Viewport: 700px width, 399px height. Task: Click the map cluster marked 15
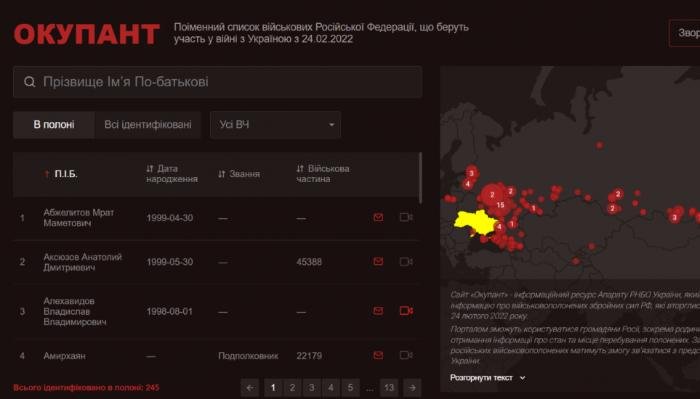coord(500,205)
